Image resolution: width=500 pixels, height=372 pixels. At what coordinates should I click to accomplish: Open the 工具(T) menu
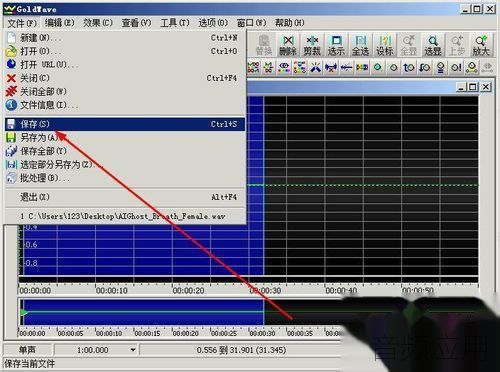(175, 23)
